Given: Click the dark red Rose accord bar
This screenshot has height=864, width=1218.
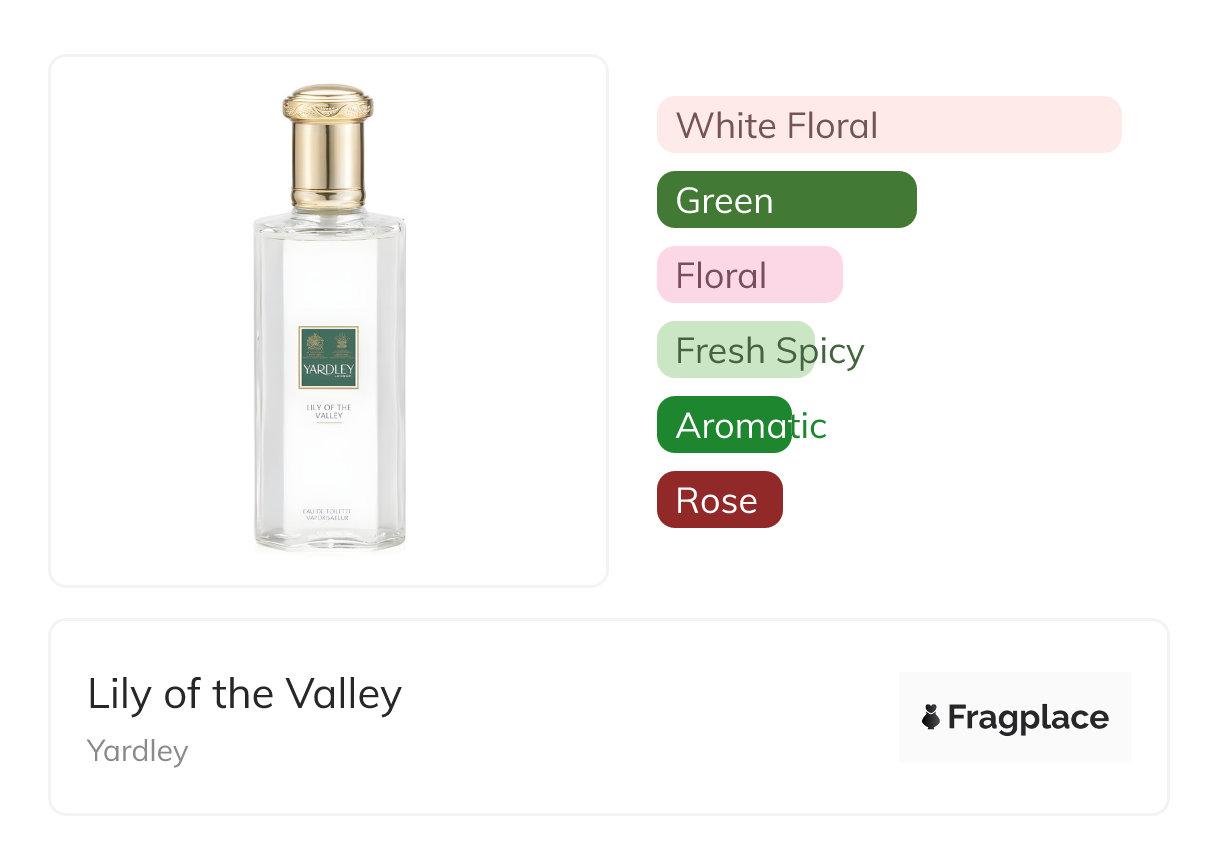Looking at the screenshot, I should [x=719, y=500].
